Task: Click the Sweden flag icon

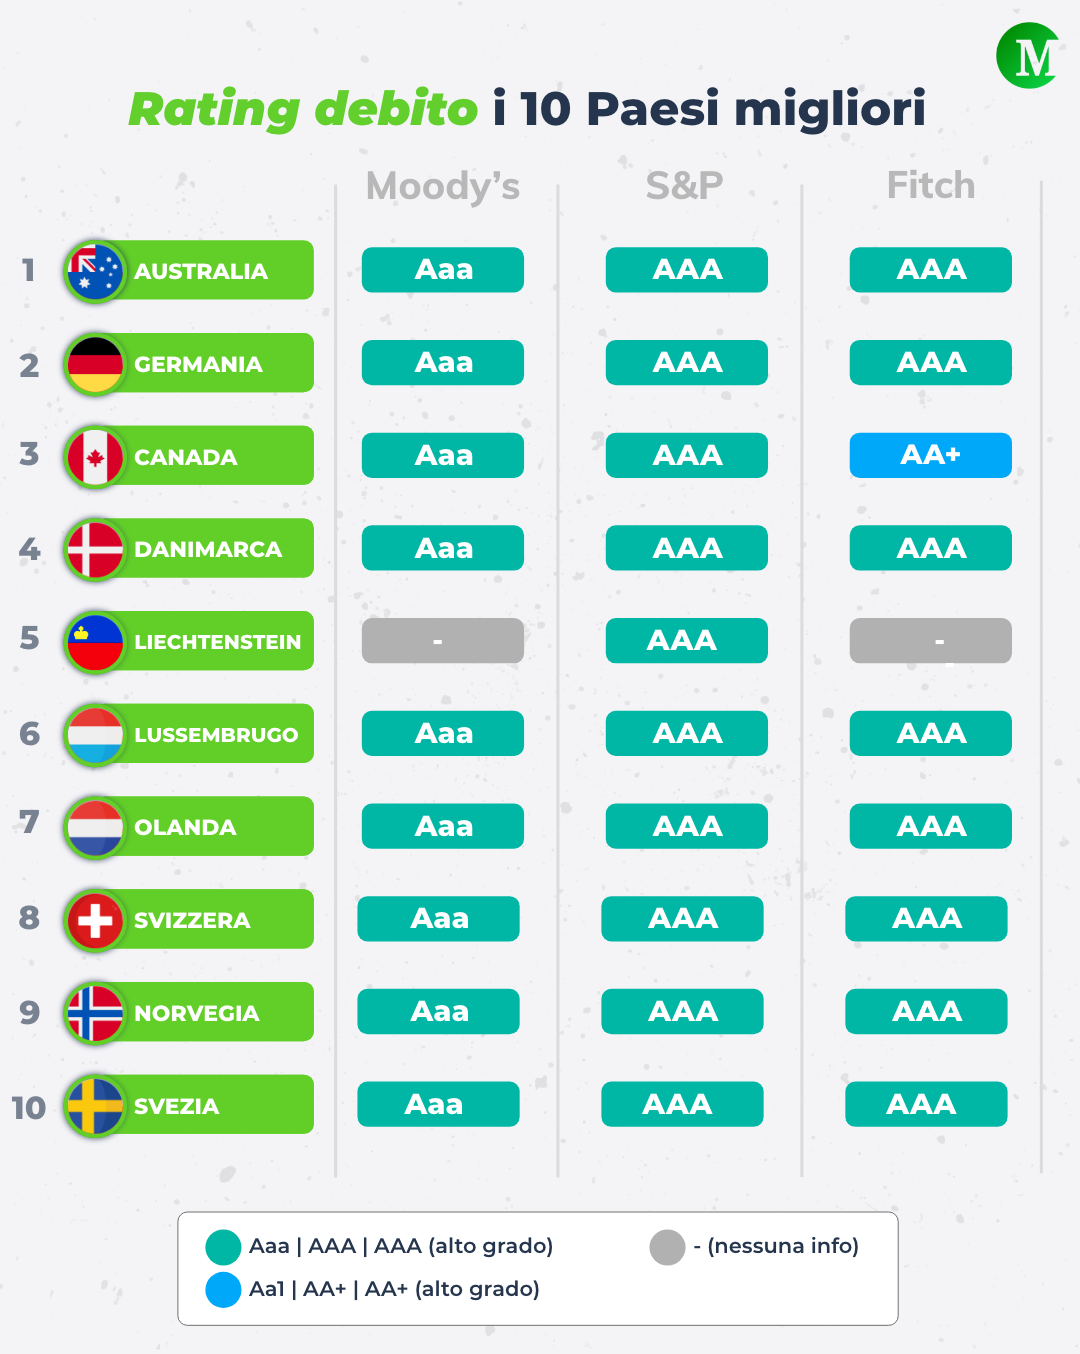Action: [95, 1106]
